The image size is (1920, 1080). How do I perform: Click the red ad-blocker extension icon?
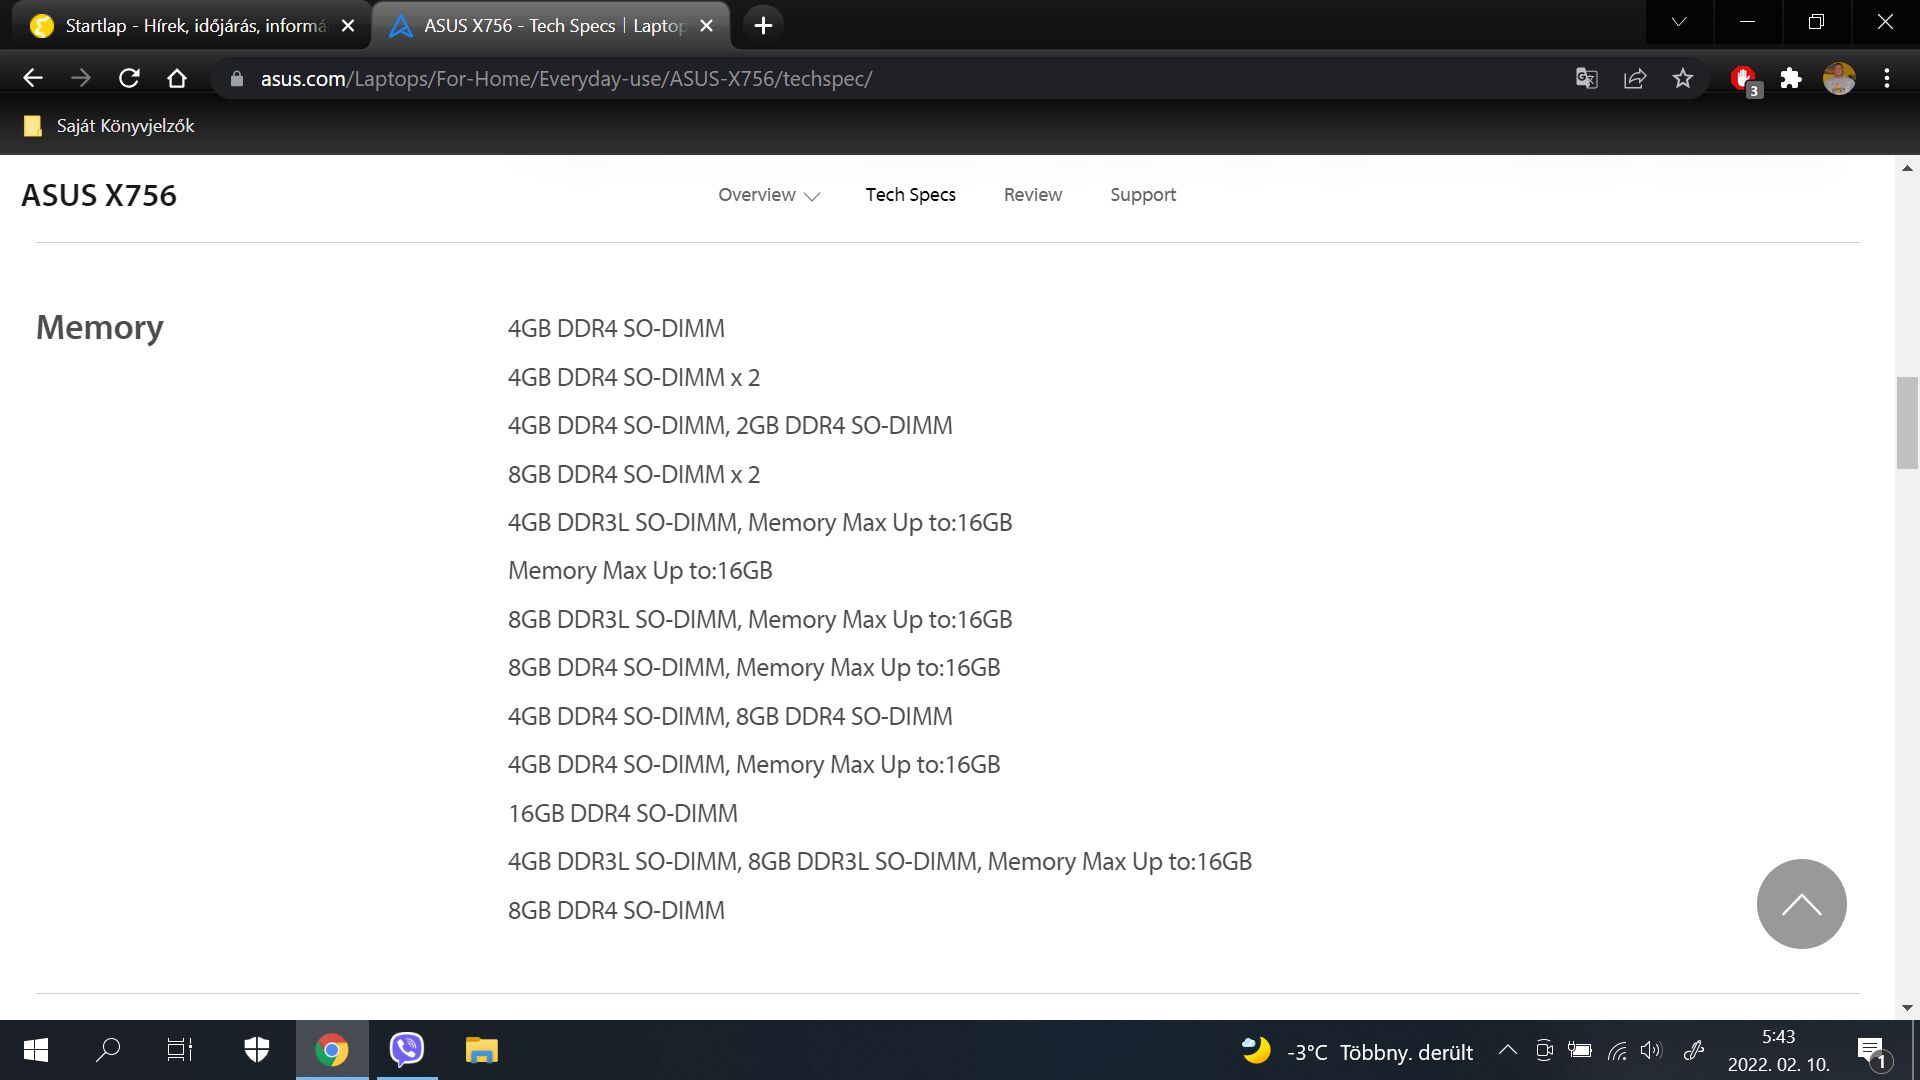pos(1744,78)
